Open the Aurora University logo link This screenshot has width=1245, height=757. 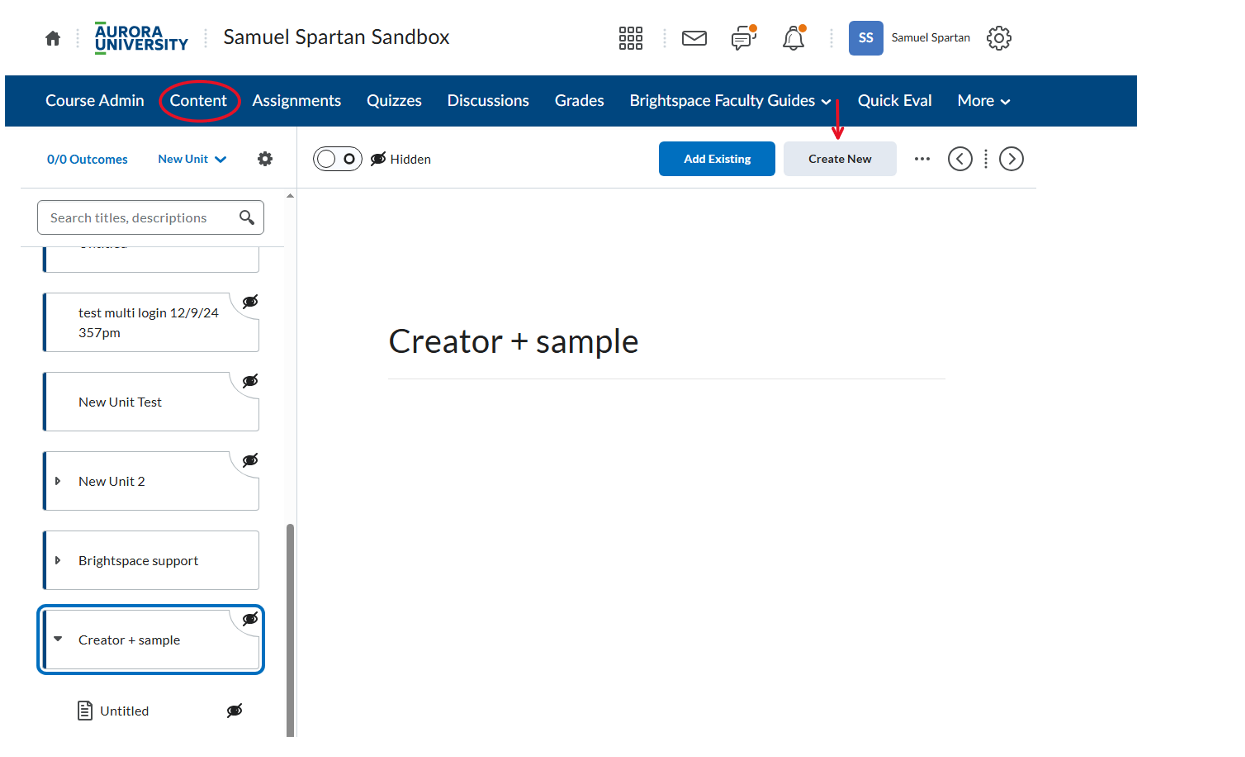pyautogui.click(x=141, y=38)
